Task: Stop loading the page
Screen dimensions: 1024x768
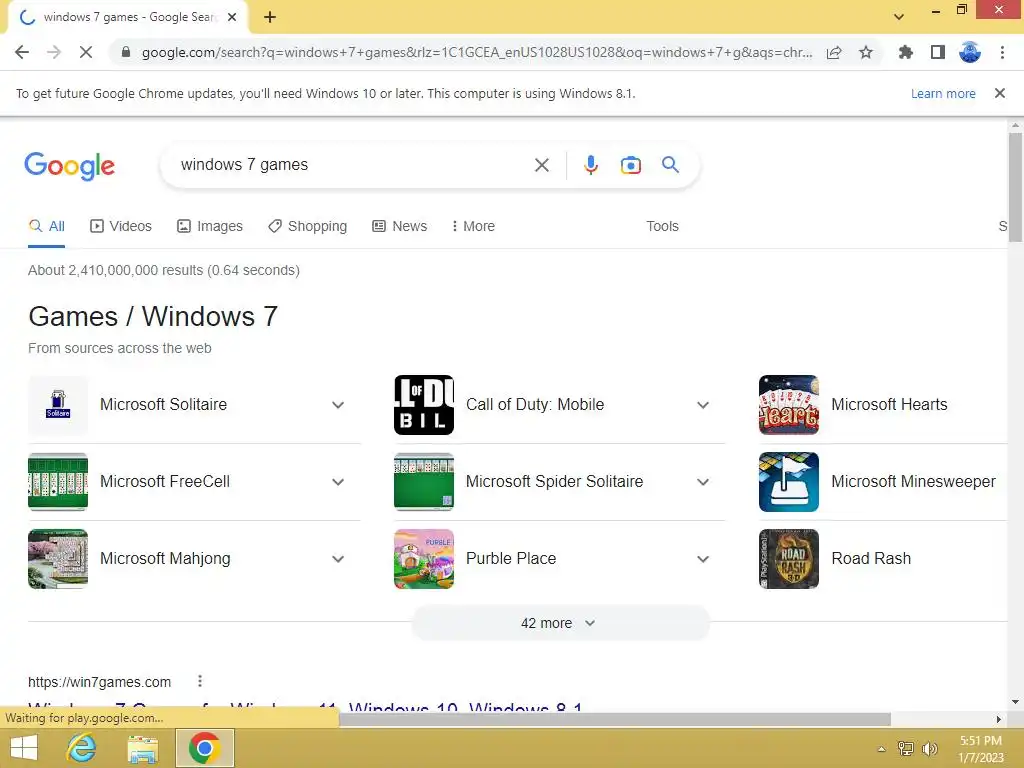Action: 86,52
